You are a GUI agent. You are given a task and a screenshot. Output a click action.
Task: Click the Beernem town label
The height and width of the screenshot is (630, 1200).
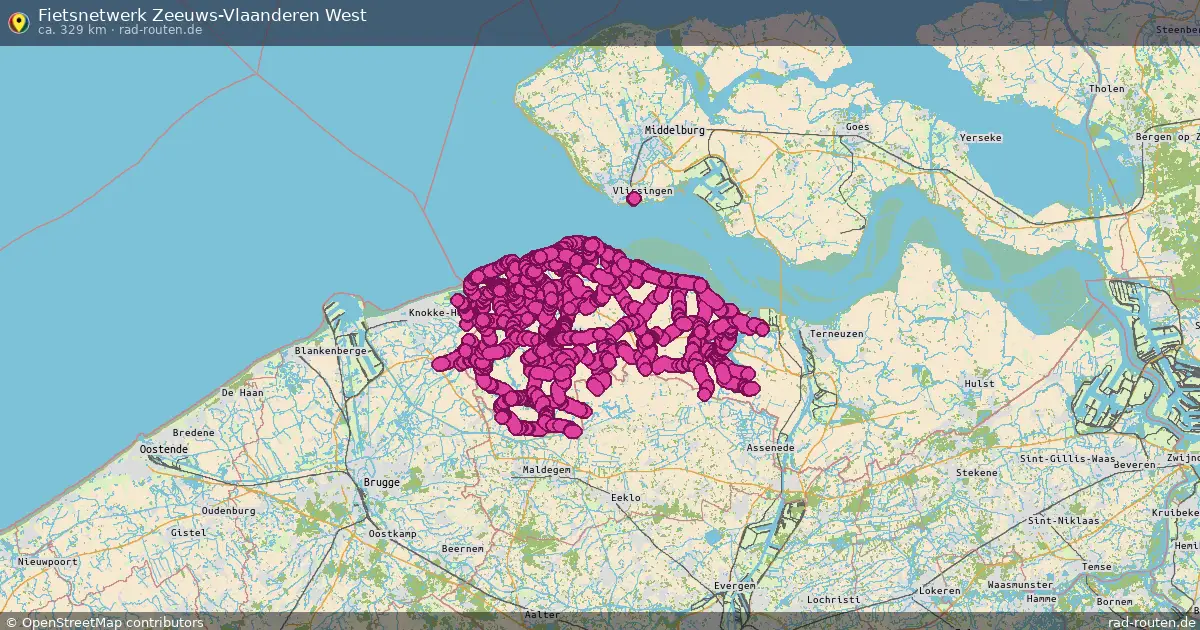463,549
